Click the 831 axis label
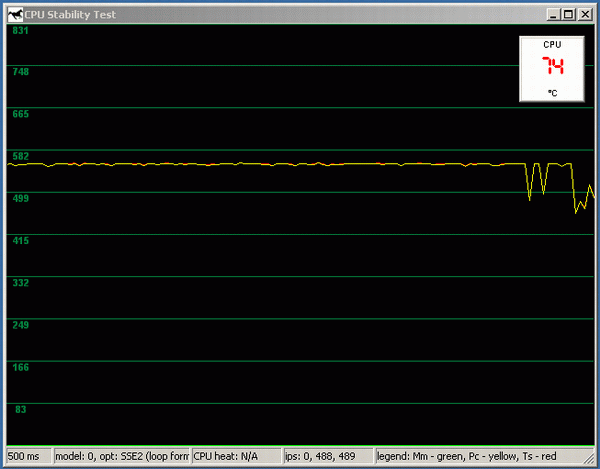 pyautogui.click(x=20, y=31)
